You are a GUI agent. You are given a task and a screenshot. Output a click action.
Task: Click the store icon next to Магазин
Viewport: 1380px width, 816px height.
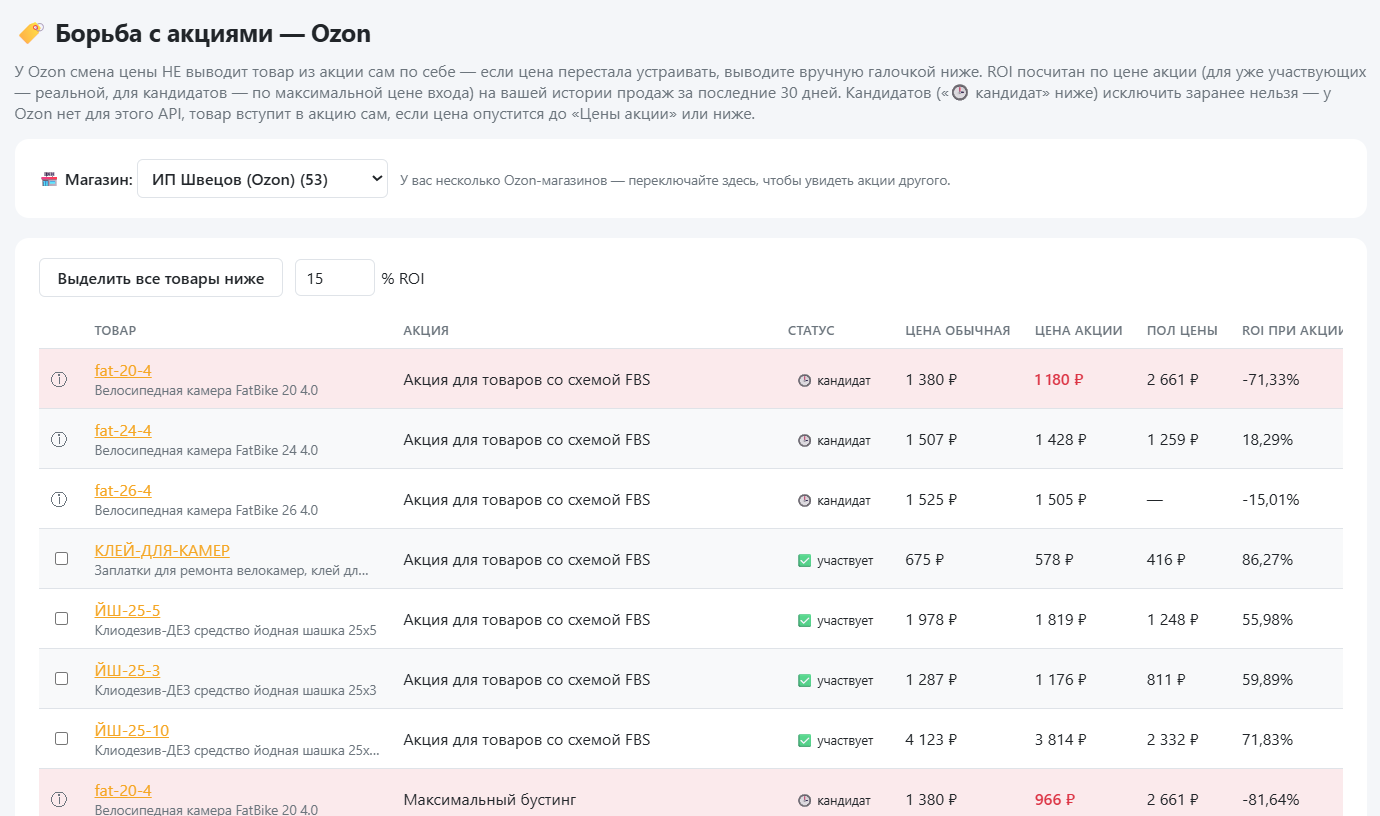point(49,180)
